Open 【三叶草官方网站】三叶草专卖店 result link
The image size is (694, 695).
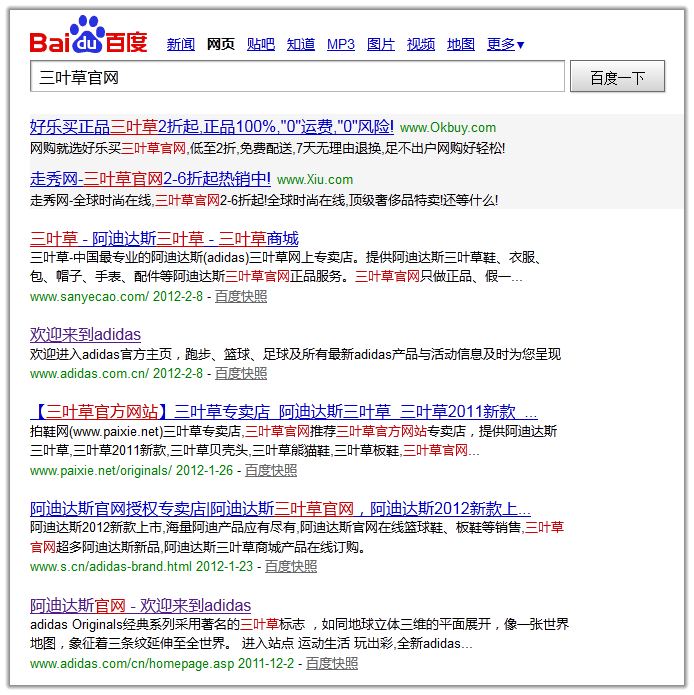point(284,411)
